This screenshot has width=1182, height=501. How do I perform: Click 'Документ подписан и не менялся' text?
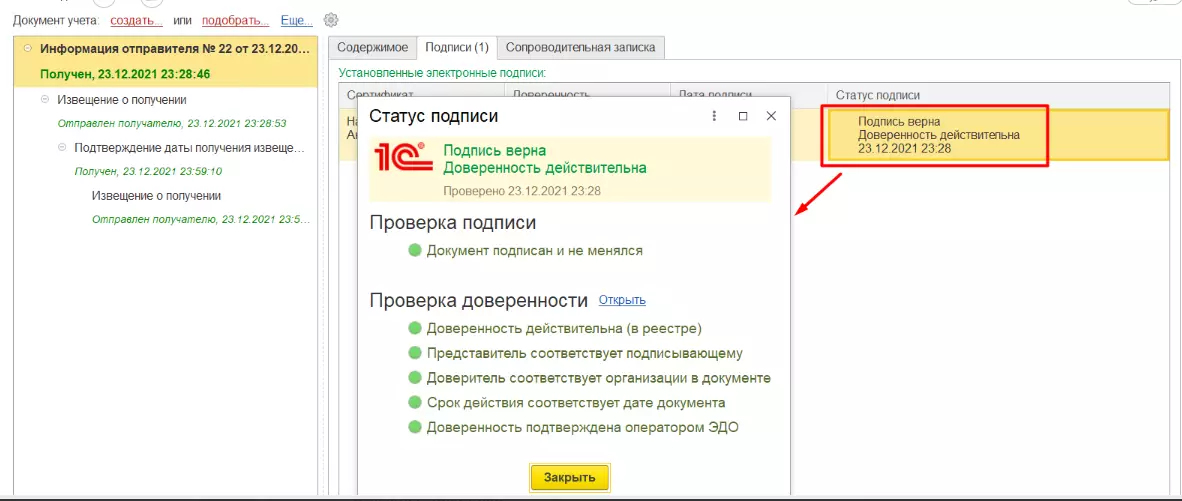click(534, 250)
